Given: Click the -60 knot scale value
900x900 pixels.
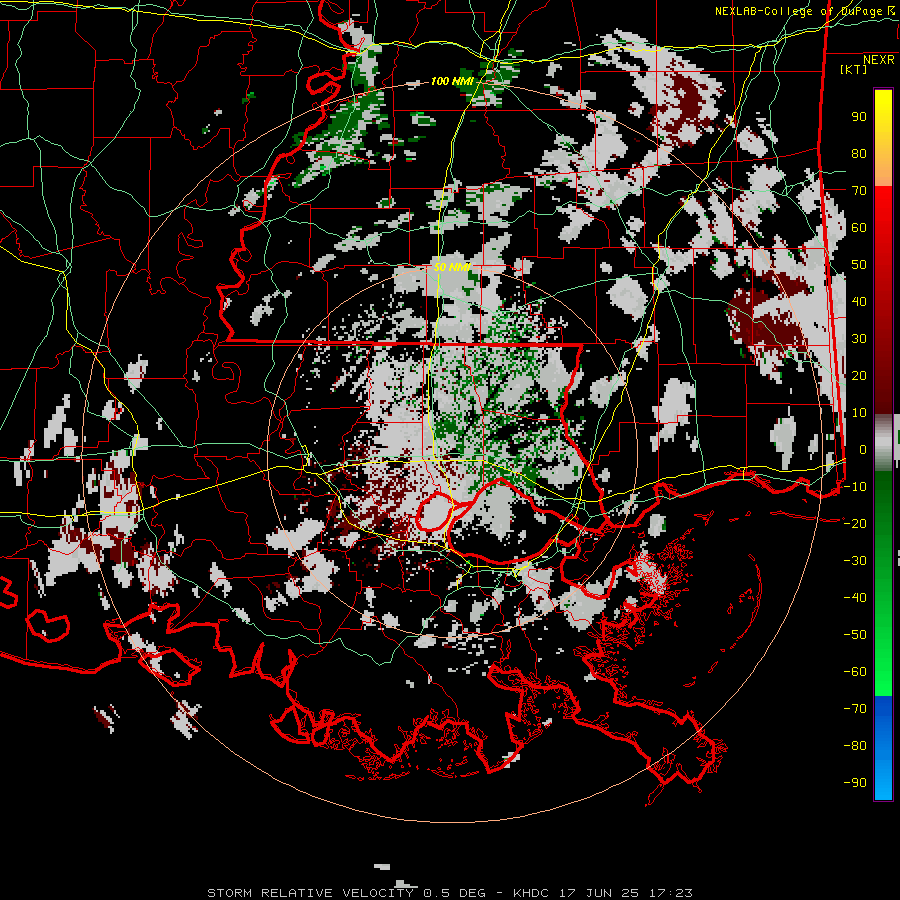Looking at the screenshot, I should tap(855, 672).
